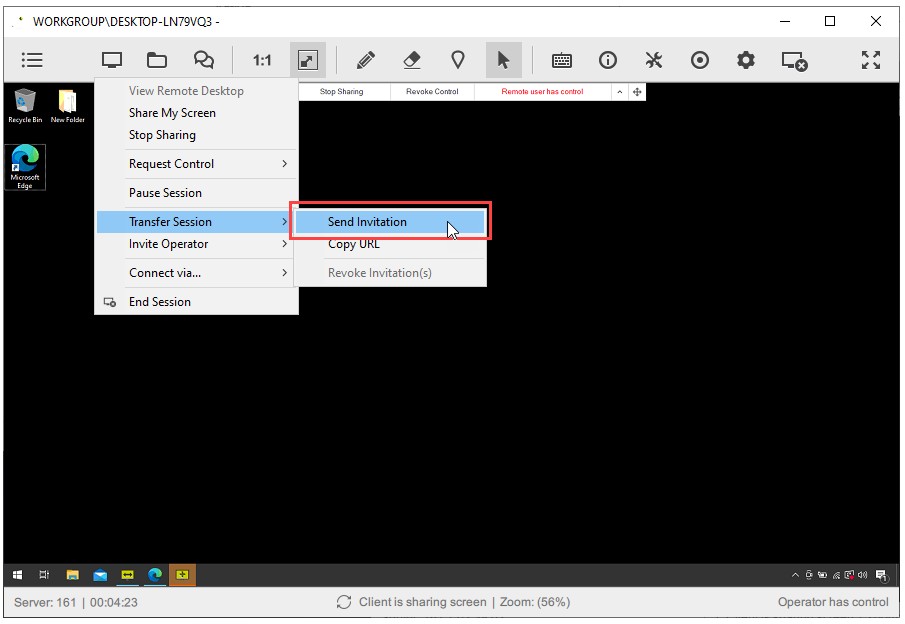View session information
Viewport: 905px width, 624px height.
click(x=608, y=60)
